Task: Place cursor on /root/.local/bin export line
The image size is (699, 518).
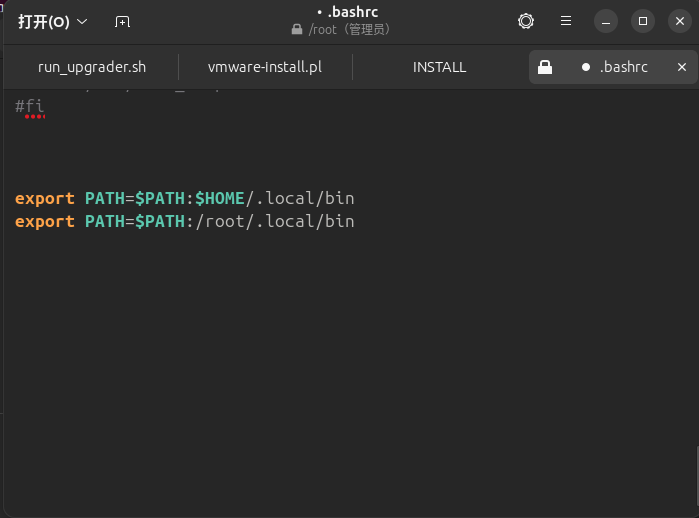Action: [x=185, y=222]
